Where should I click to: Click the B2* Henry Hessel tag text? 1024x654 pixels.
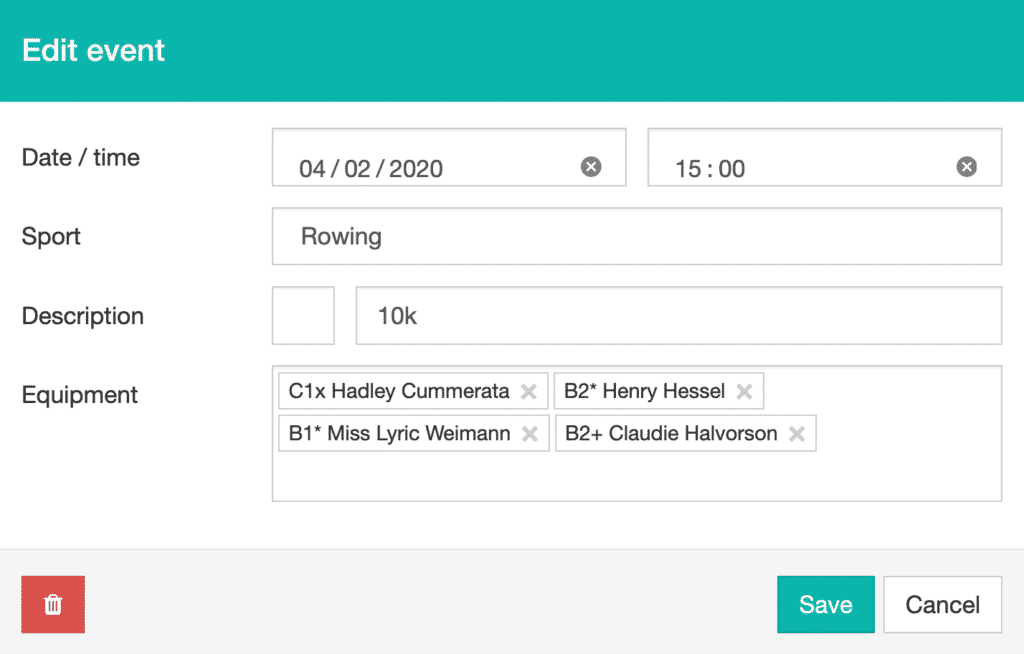[645, 391]
